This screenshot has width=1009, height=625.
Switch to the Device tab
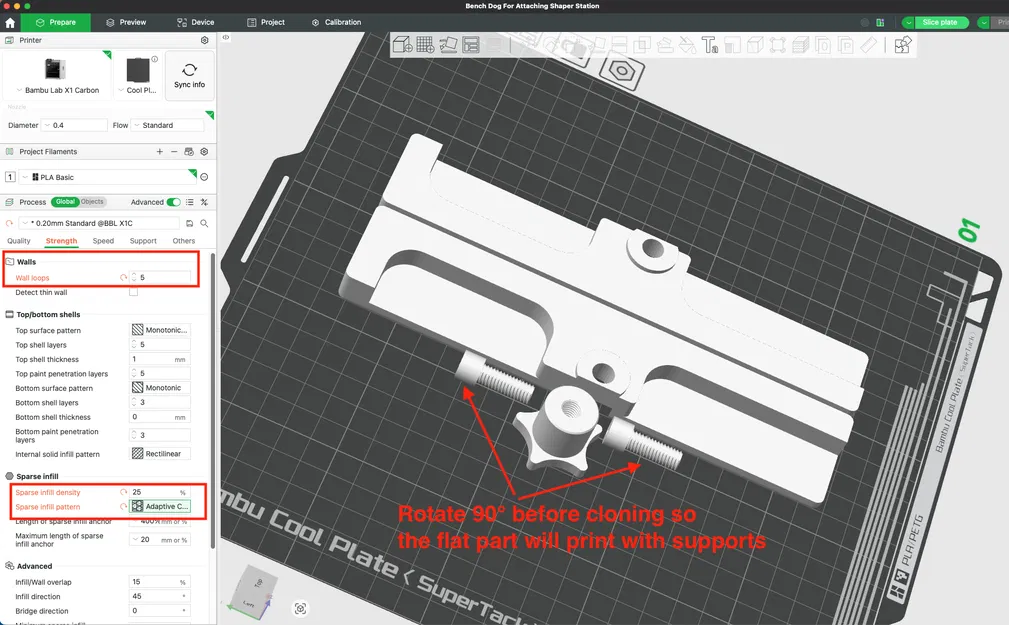196,23
